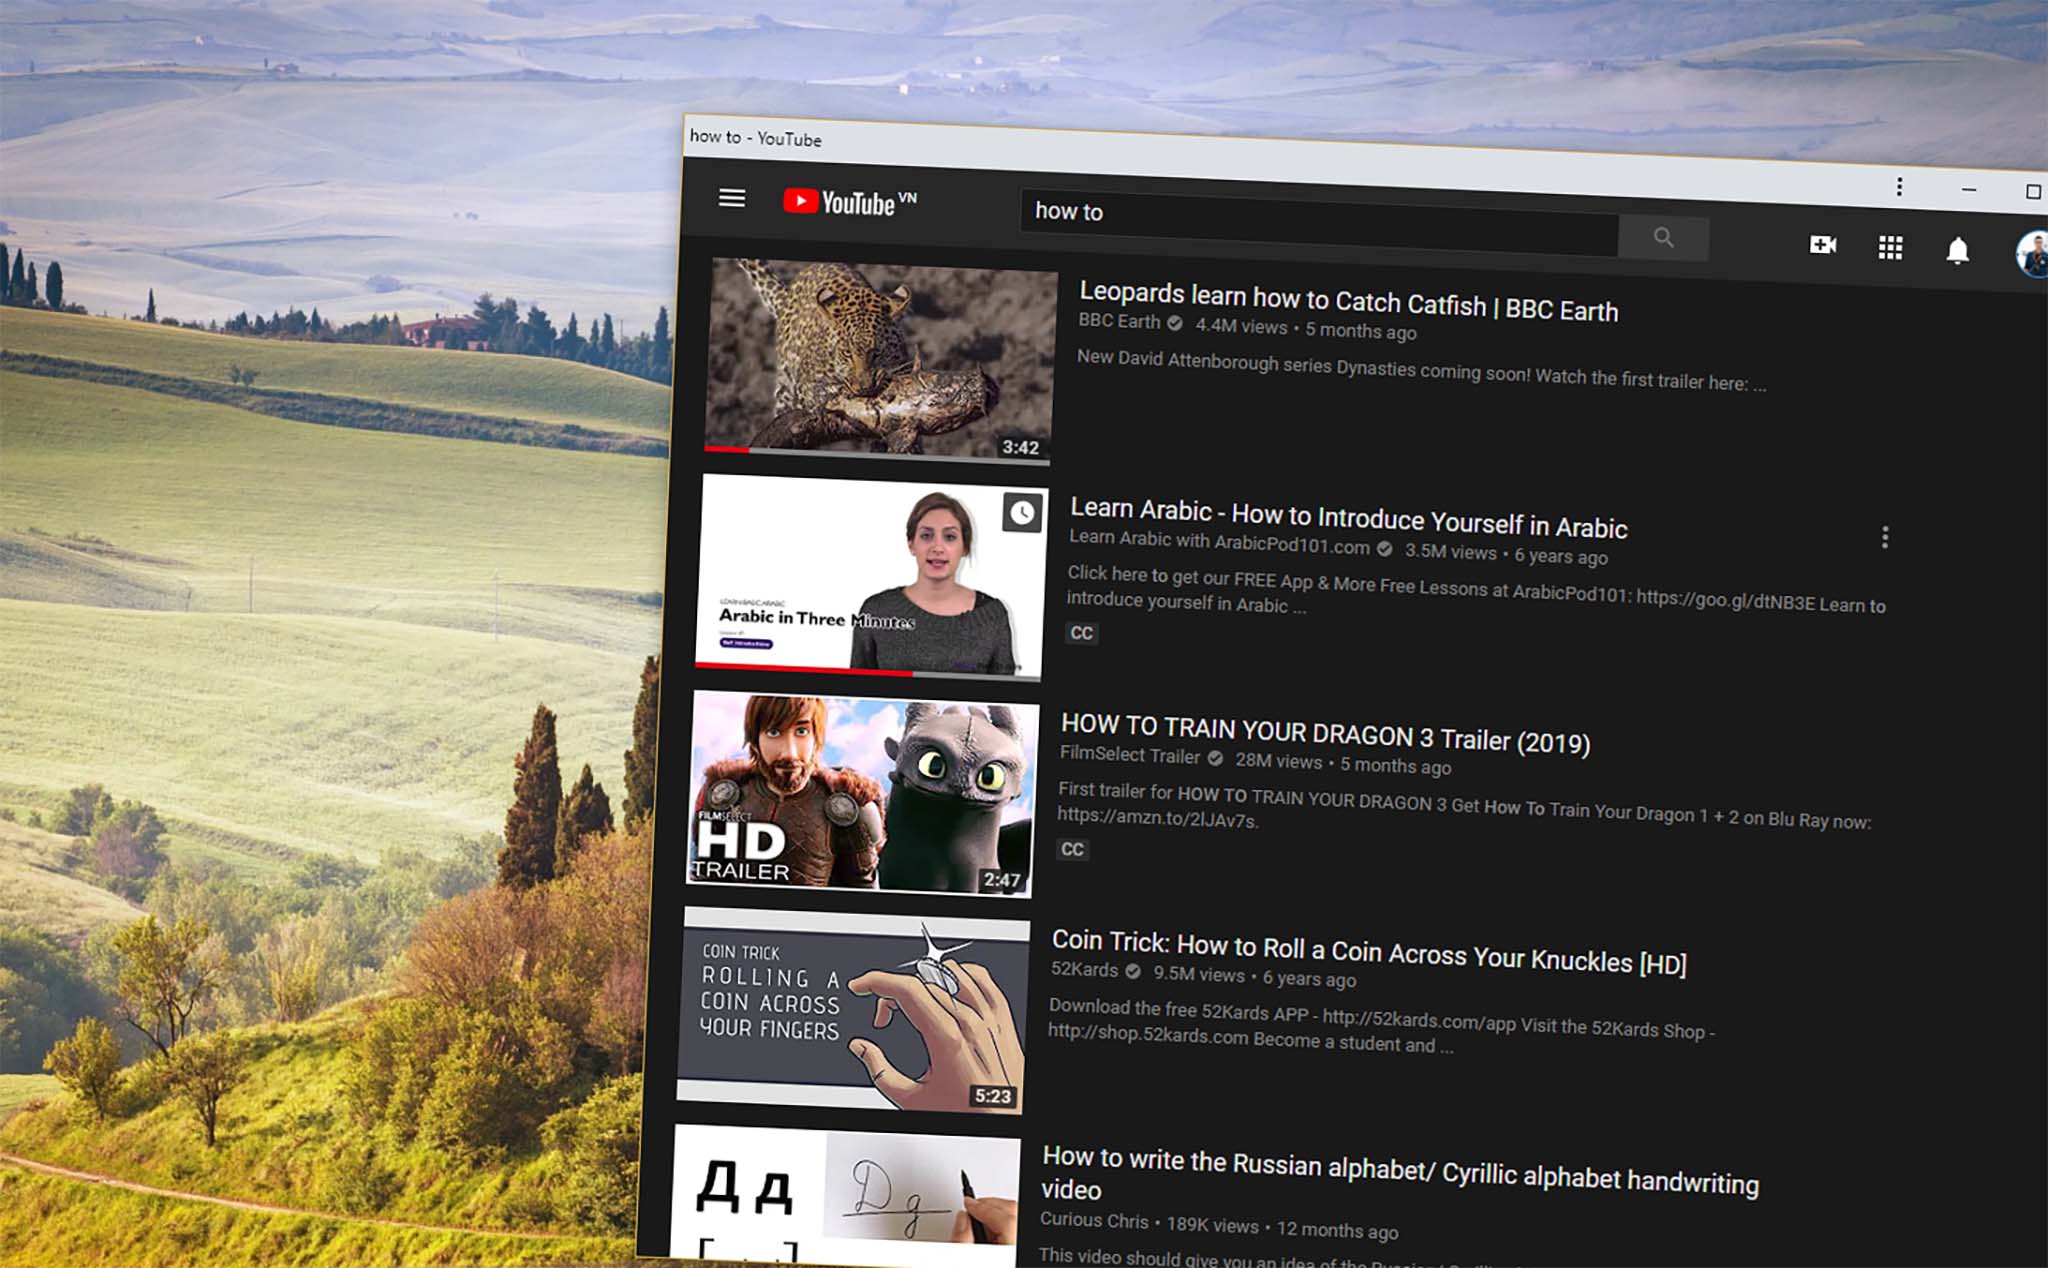Click the magnifier search button
The height and width of the screenshot is (1268, 2048).
point(1664,238)
